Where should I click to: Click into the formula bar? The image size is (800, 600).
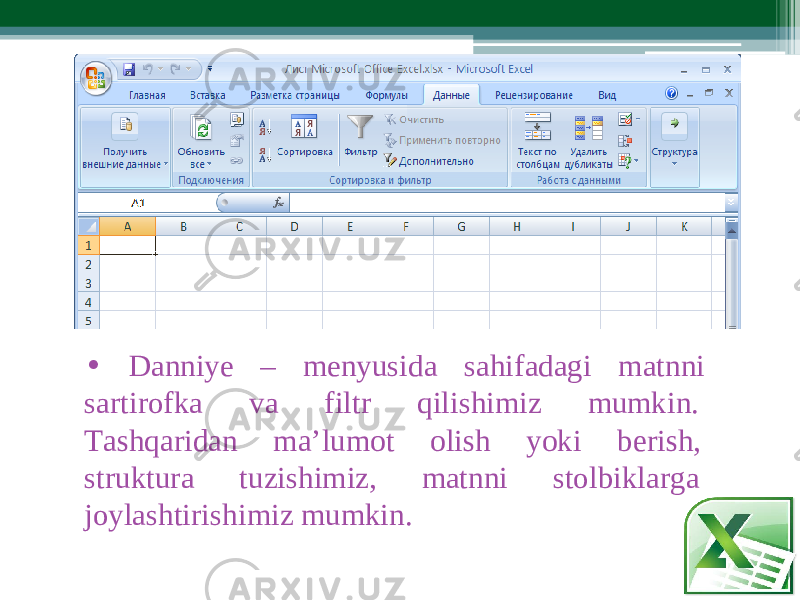(x=507, y=203)
